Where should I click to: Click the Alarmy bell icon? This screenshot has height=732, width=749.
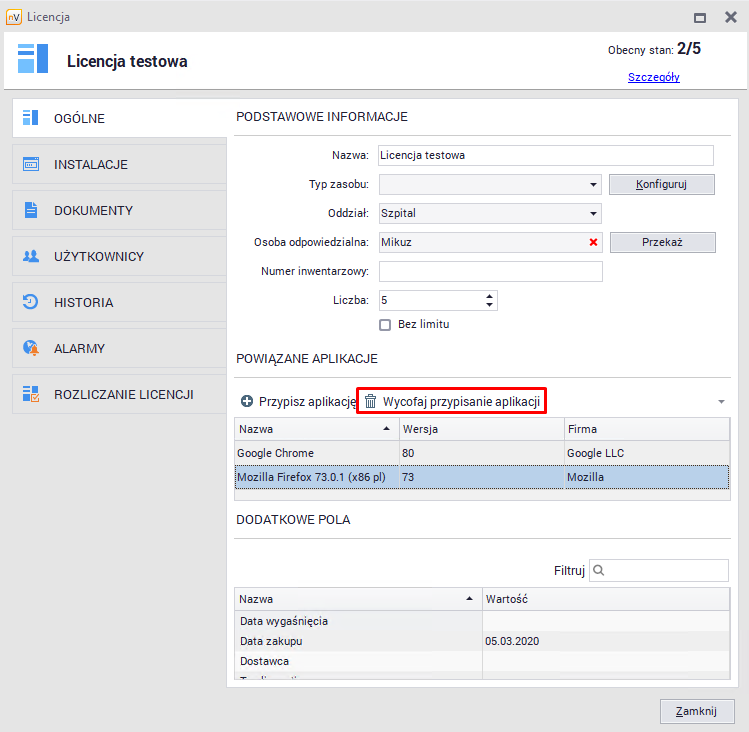pos(31,349)
